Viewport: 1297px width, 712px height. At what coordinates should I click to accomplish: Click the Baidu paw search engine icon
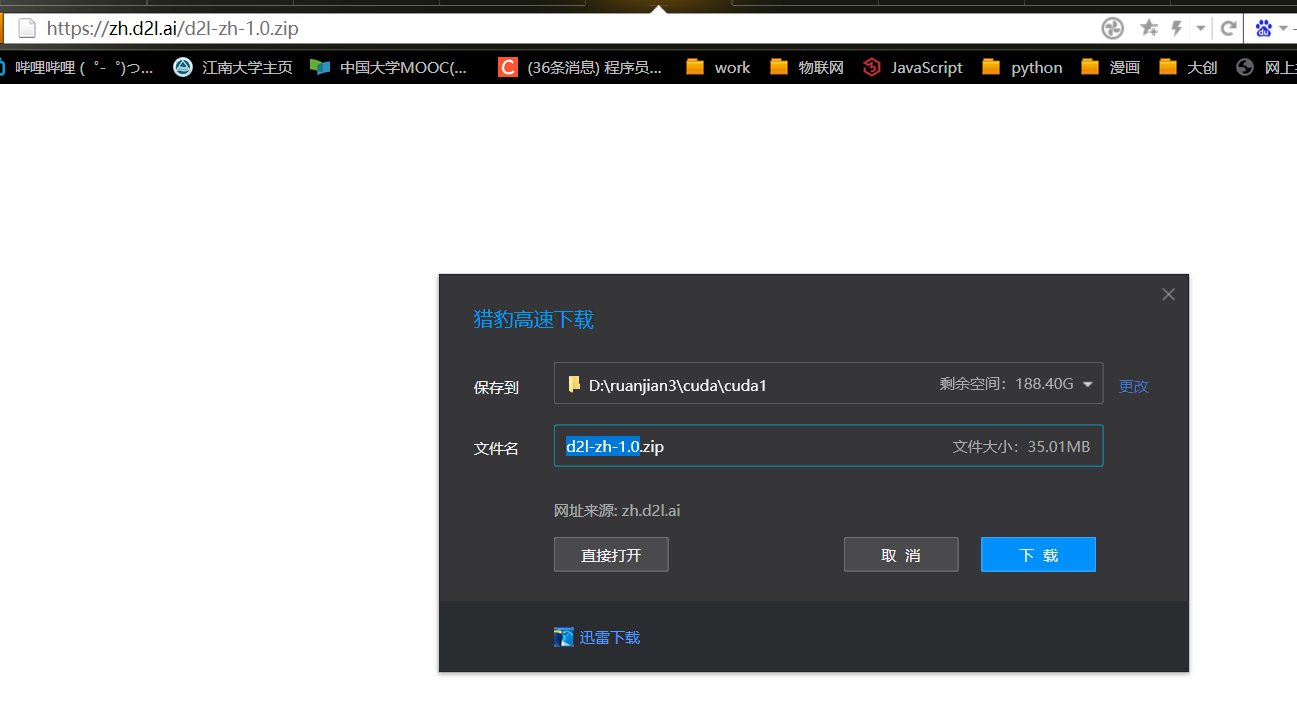click(1264, 28)
